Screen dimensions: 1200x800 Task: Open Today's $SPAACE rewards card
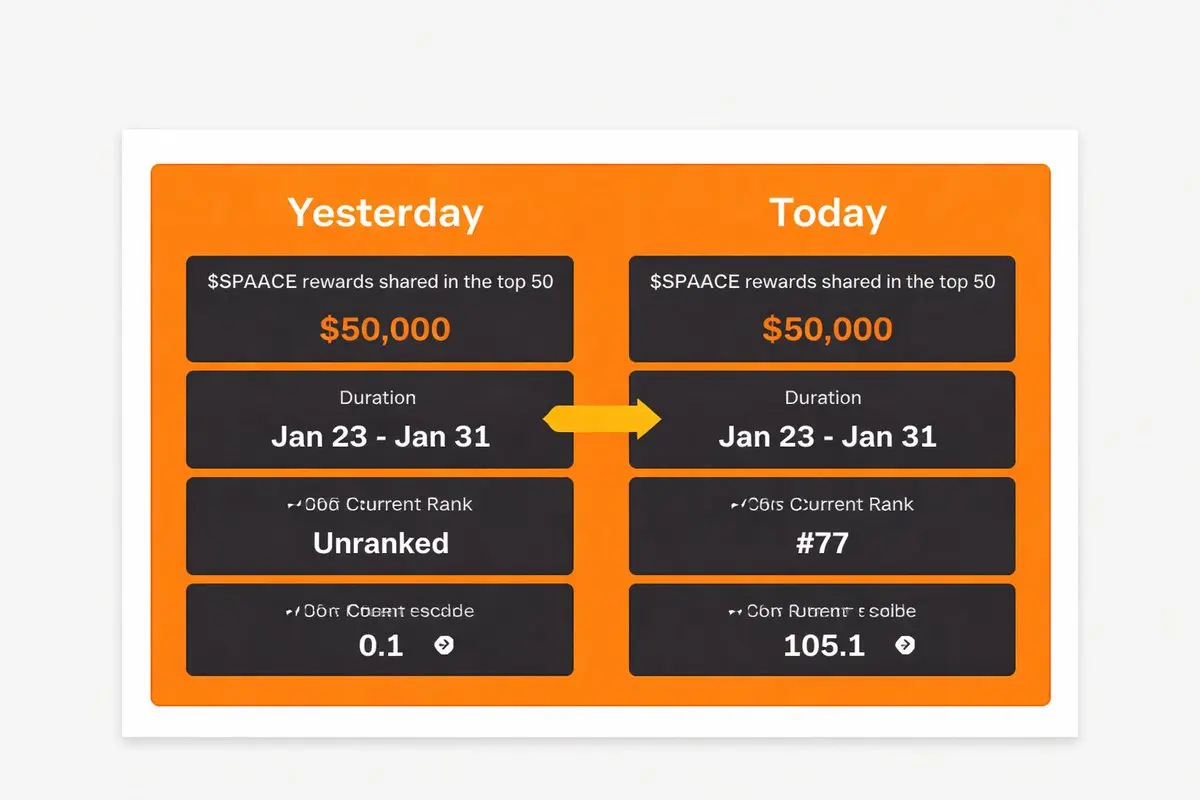point(822,308)
